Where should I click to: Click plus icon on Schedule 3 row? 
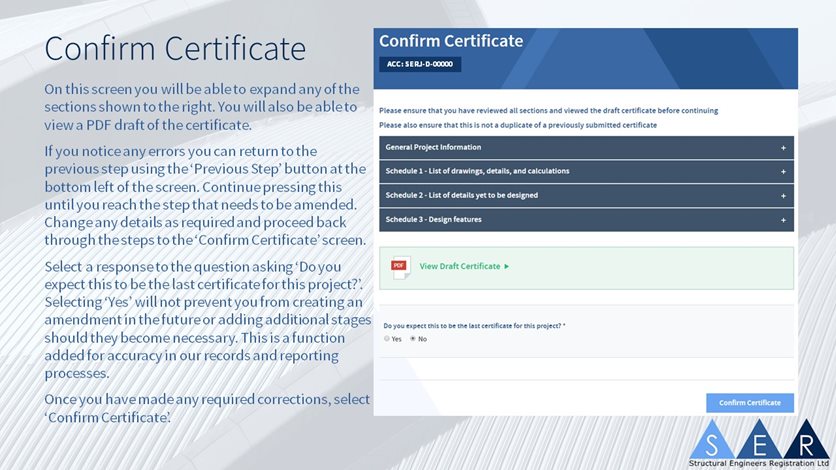783,220
